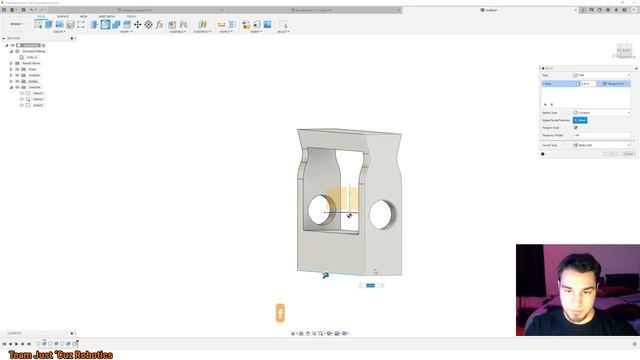This screenshot has width=640, height=360.
Task: Select the Create Sketch tool
Action: pos(38,24)
